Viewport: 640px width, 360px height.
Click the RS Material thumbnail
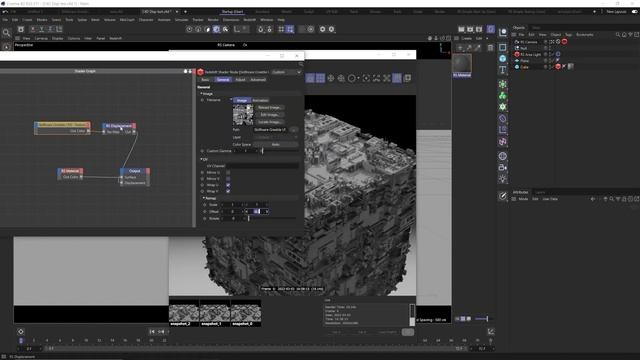tap(462, 64)
